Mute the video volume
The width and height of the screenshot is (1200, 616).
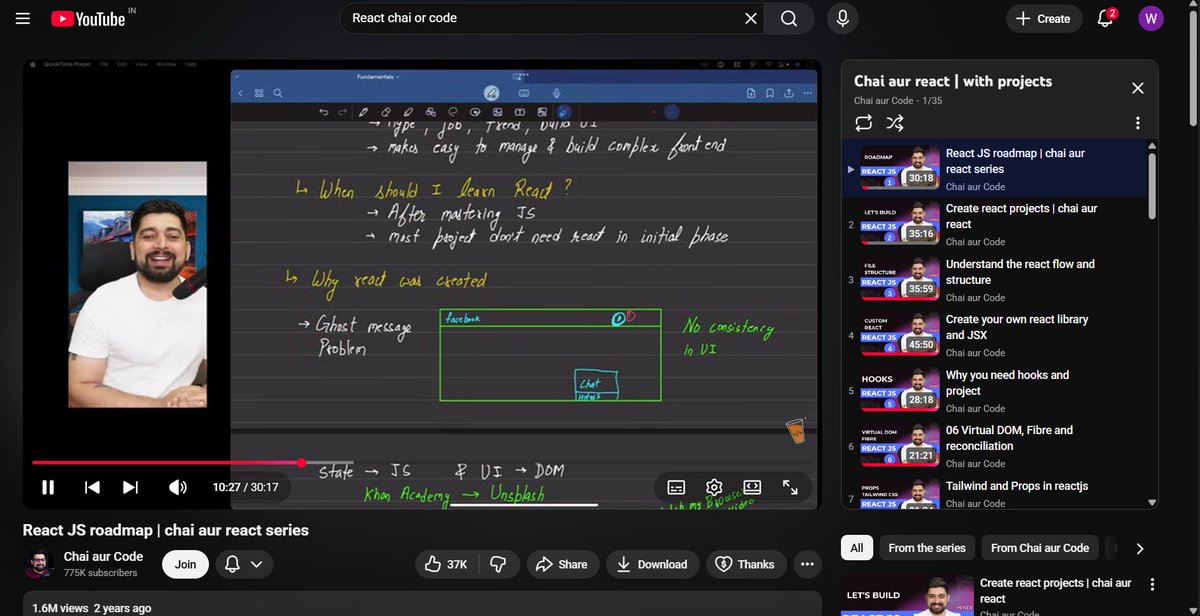(178, 487)
